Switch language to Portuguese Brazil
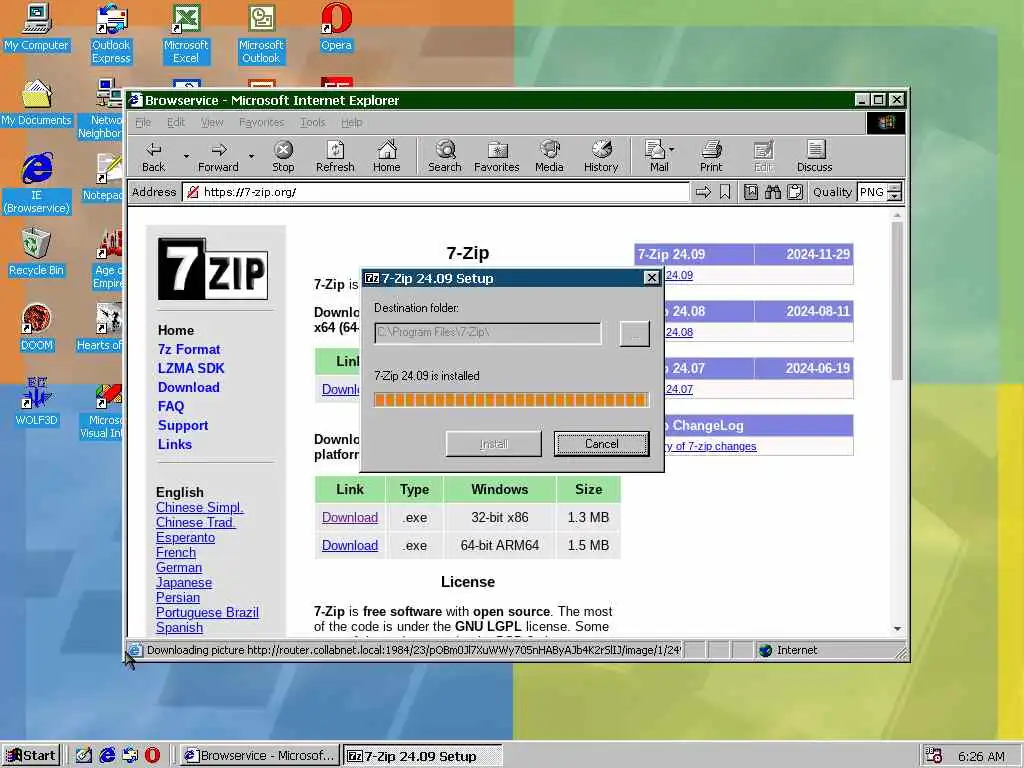Screen dimensions: 1024x768 click(207, 613)
